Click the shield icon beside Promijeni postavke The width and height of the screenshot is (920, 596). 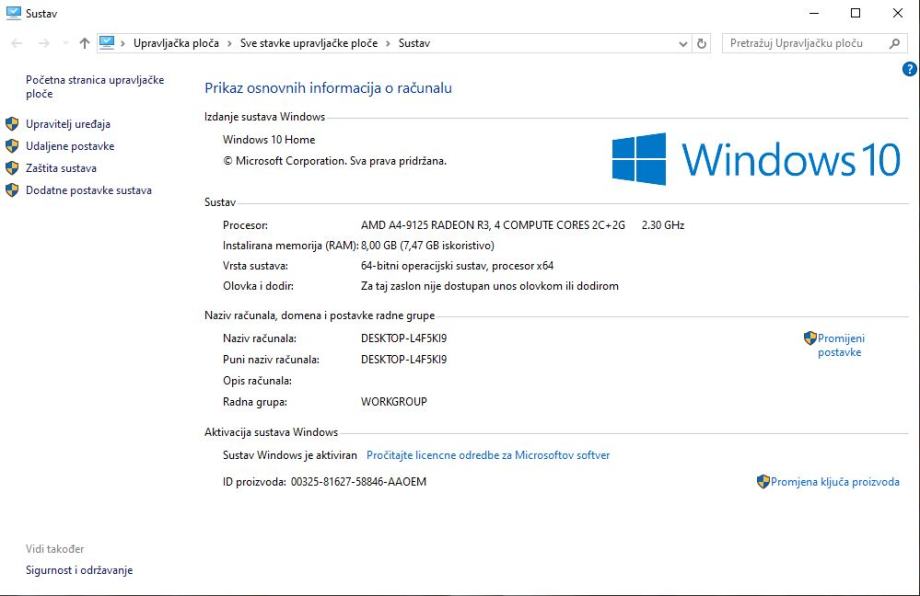pos(810,338)
